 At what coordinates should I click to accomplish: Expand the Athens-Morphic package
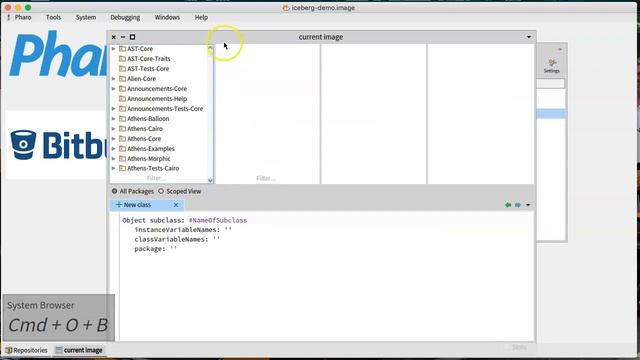tap(113, 158)
